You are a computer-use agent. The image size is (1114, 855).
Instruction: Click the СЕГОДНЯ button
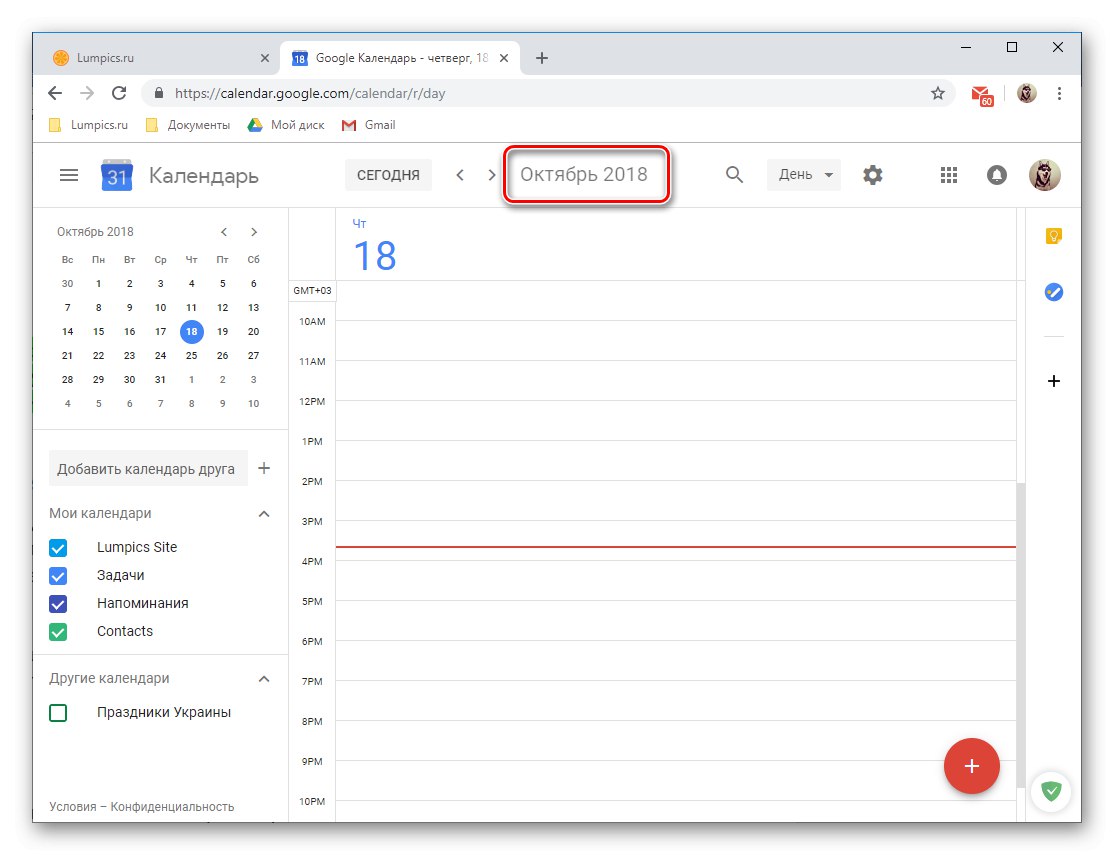click(388, 174)
